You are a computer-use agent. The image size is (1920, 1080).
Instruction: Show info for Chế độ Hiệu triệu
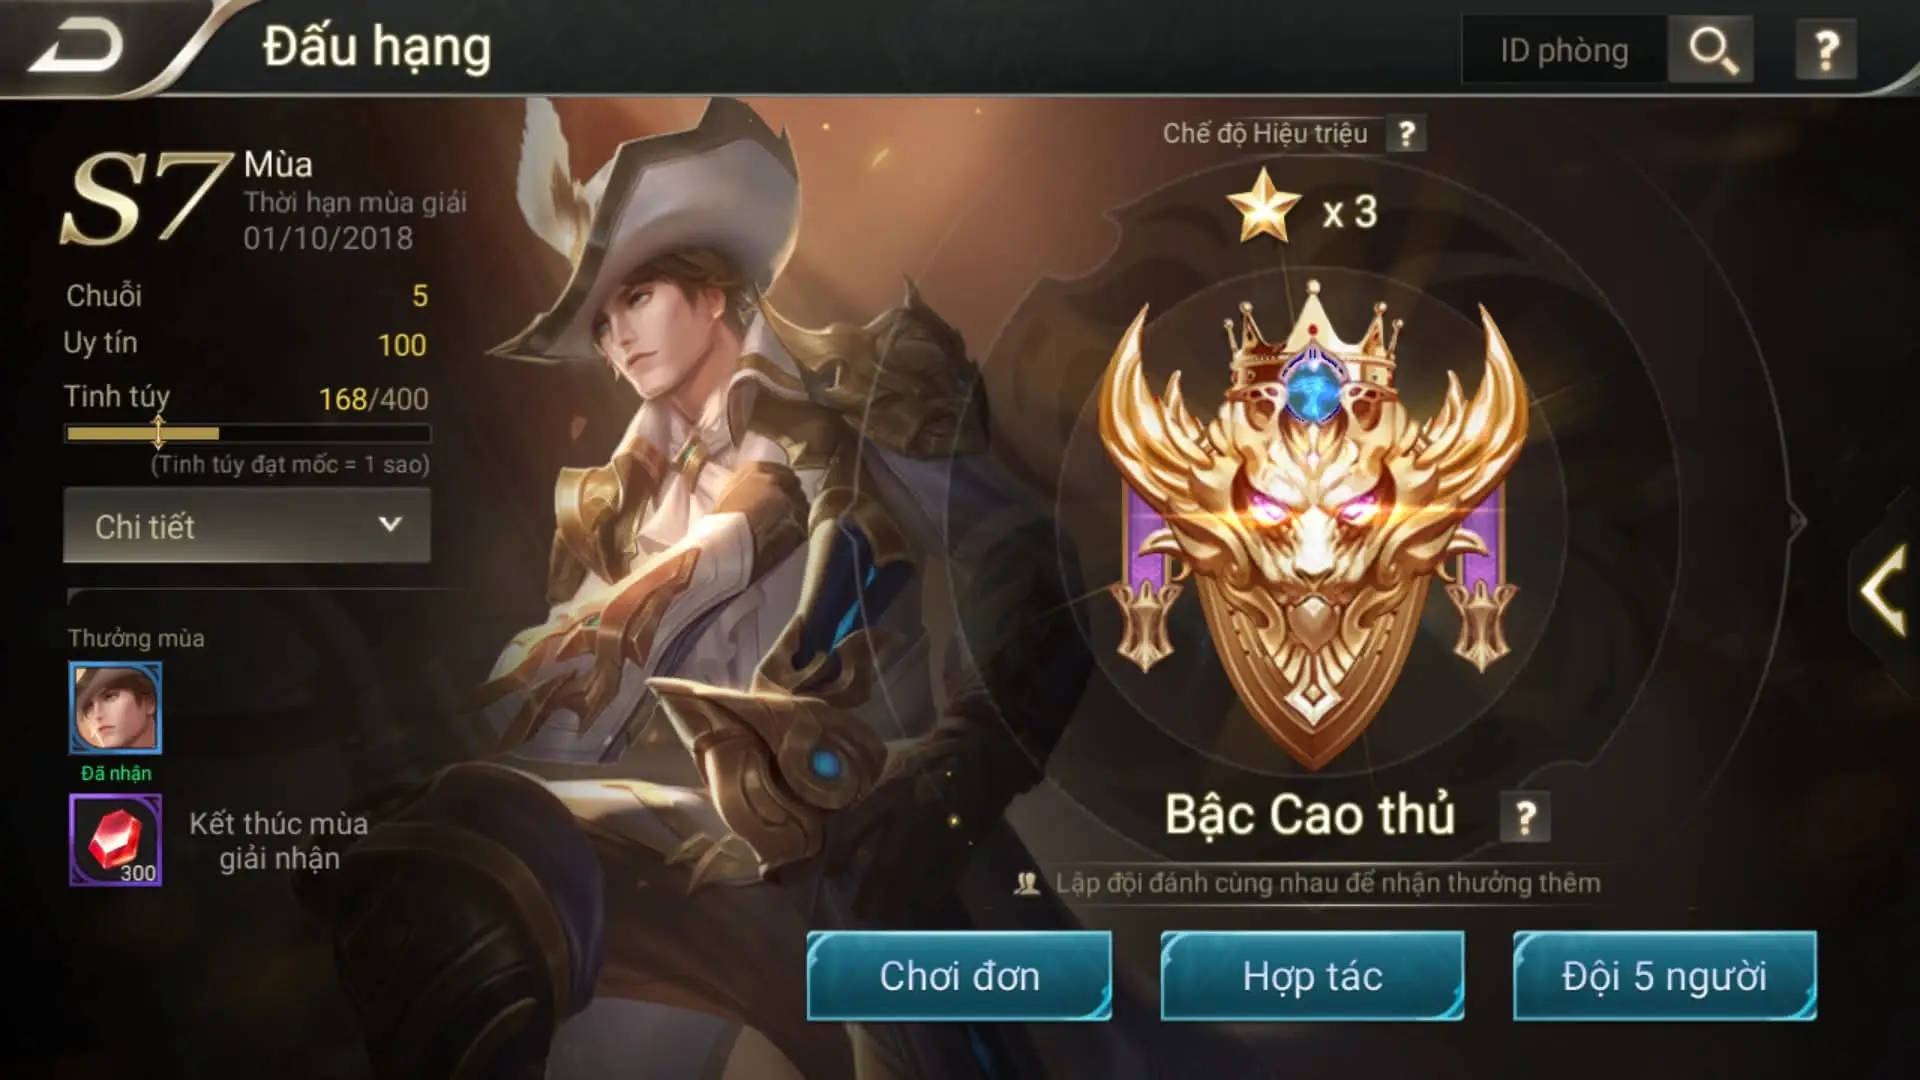click(x=1406, y=133)
